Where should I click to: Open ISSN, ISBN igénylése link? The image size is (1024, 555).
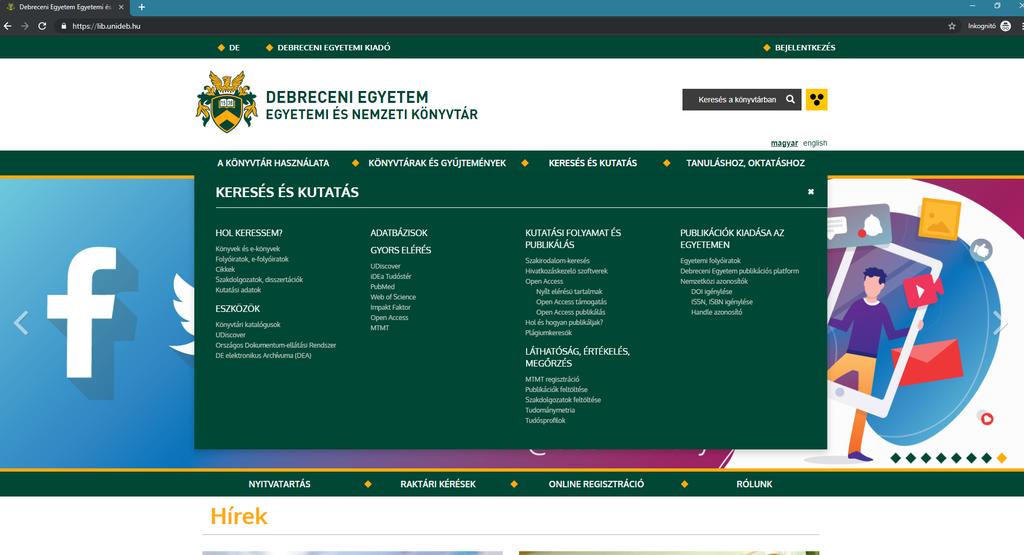click(x=722, y=302)
